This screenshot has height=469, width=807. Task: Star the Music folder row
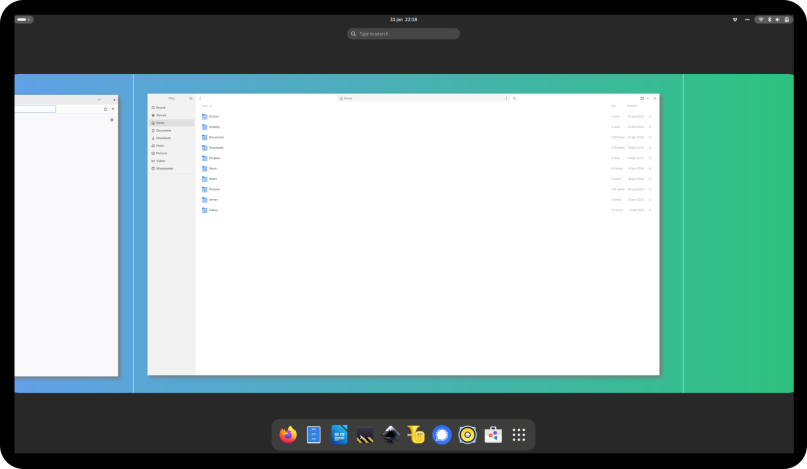point(650,168)
